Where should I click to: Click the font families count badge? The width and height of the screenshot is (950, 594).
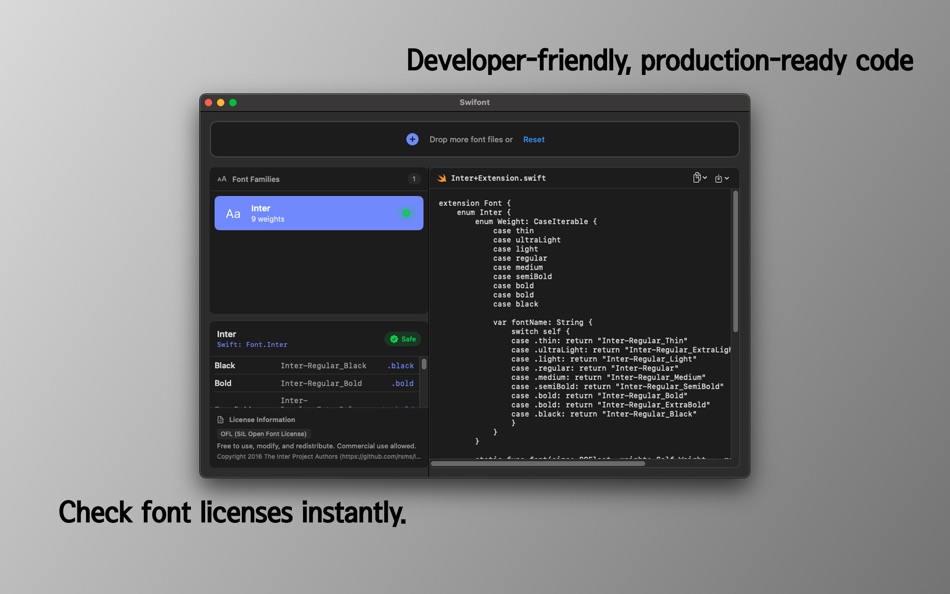click(414, 179)
